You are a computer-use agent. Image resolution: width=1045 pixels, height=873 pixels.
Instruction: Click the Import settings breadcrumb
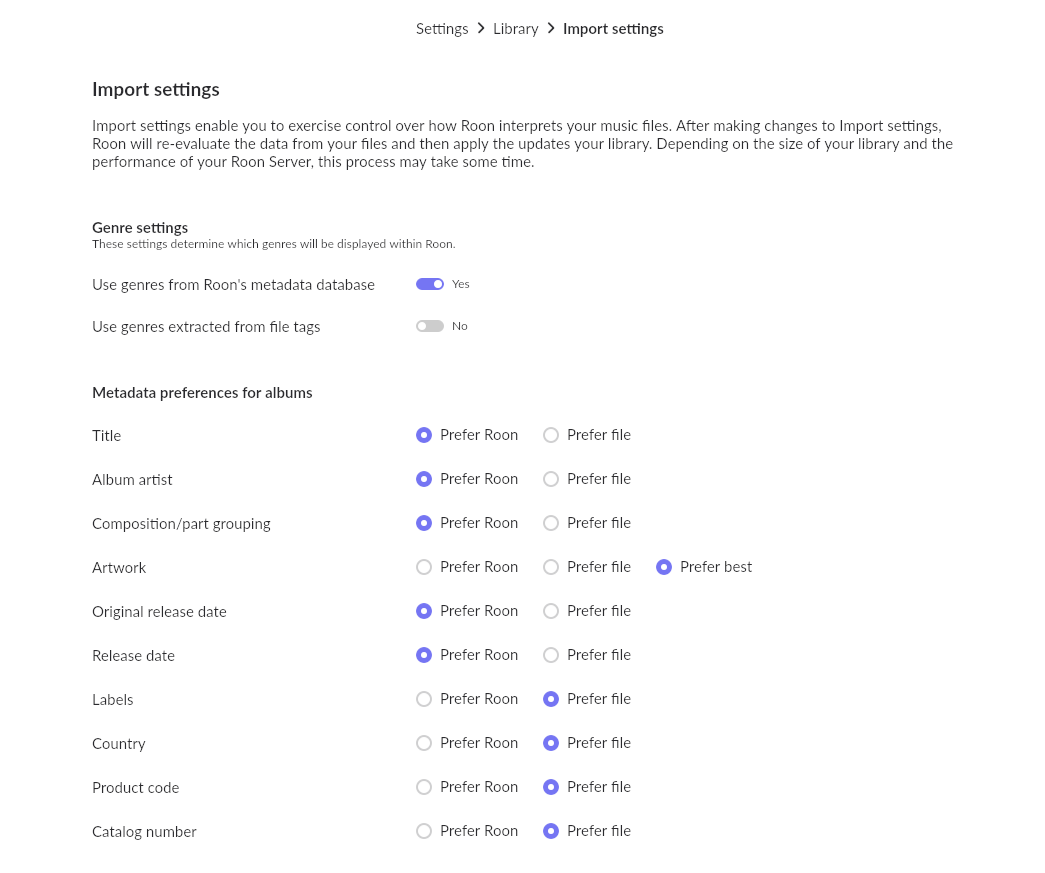coord(613,29)
